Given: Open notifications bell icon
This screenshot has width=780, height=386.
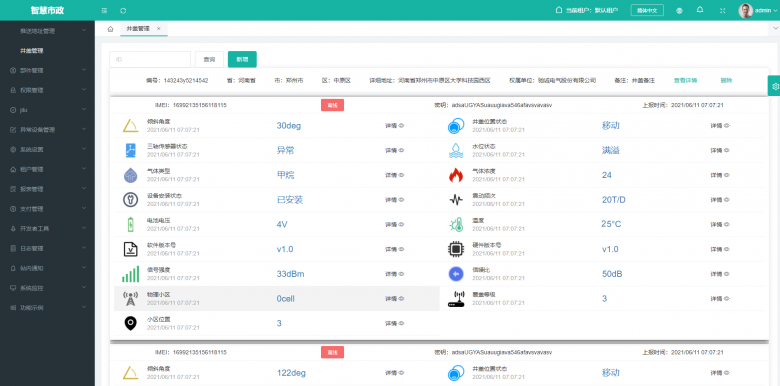Looking at the screenshot, I should coord(700,10).
